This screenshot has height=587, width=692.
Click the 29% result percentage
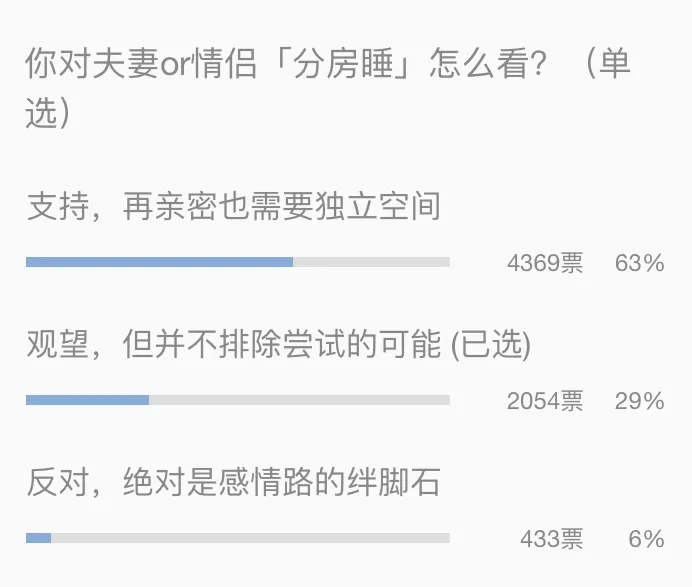pyautogui.click(x=639, y=402)
